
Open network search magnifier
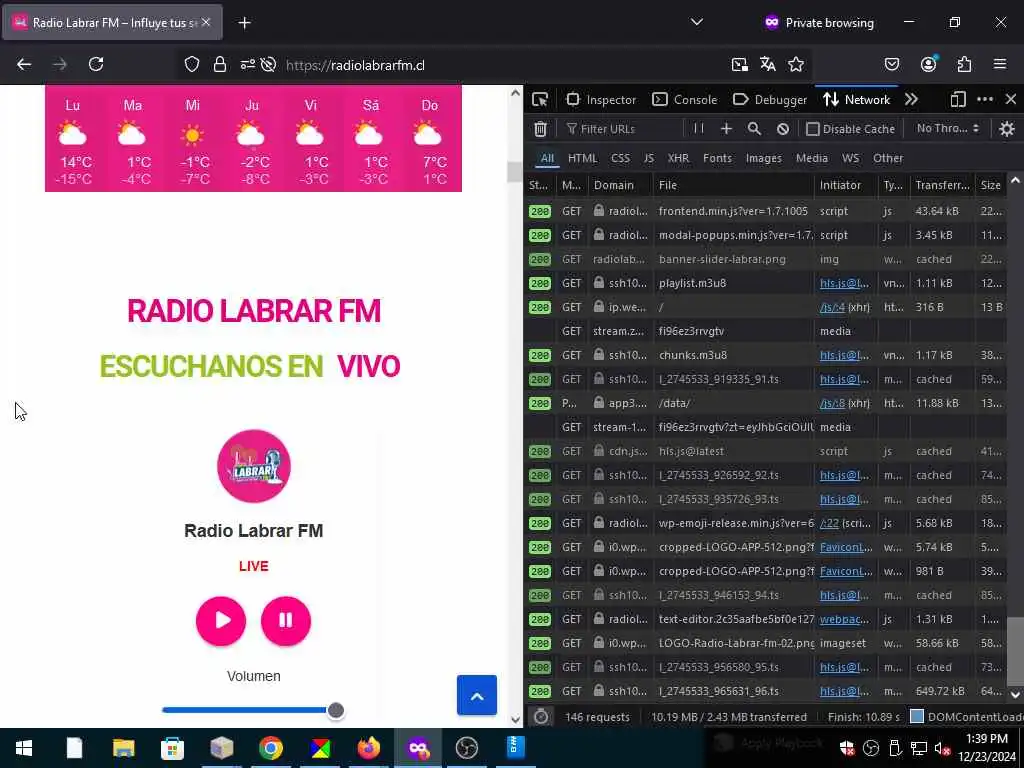point(754,129)
